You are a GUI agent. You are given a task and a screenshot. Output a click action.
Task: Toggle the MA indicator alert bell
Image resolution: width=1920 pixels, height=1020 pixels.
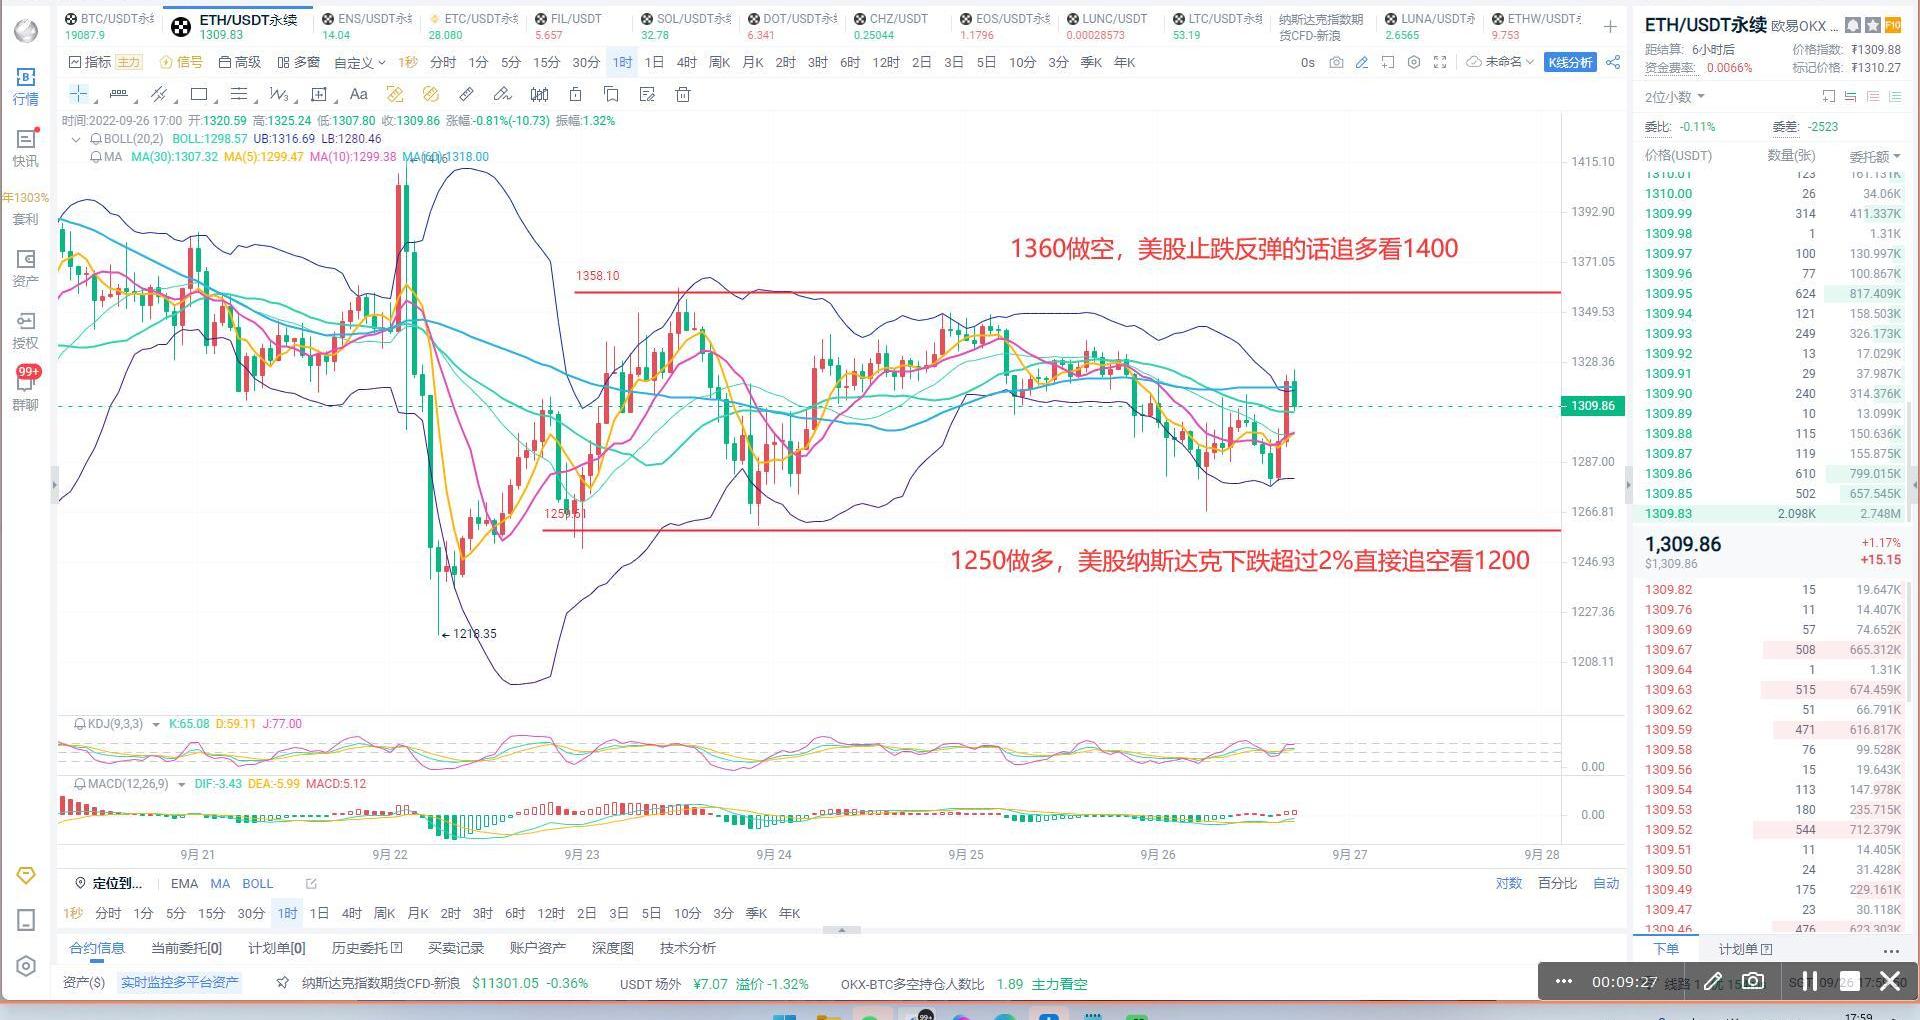[96, 157]
